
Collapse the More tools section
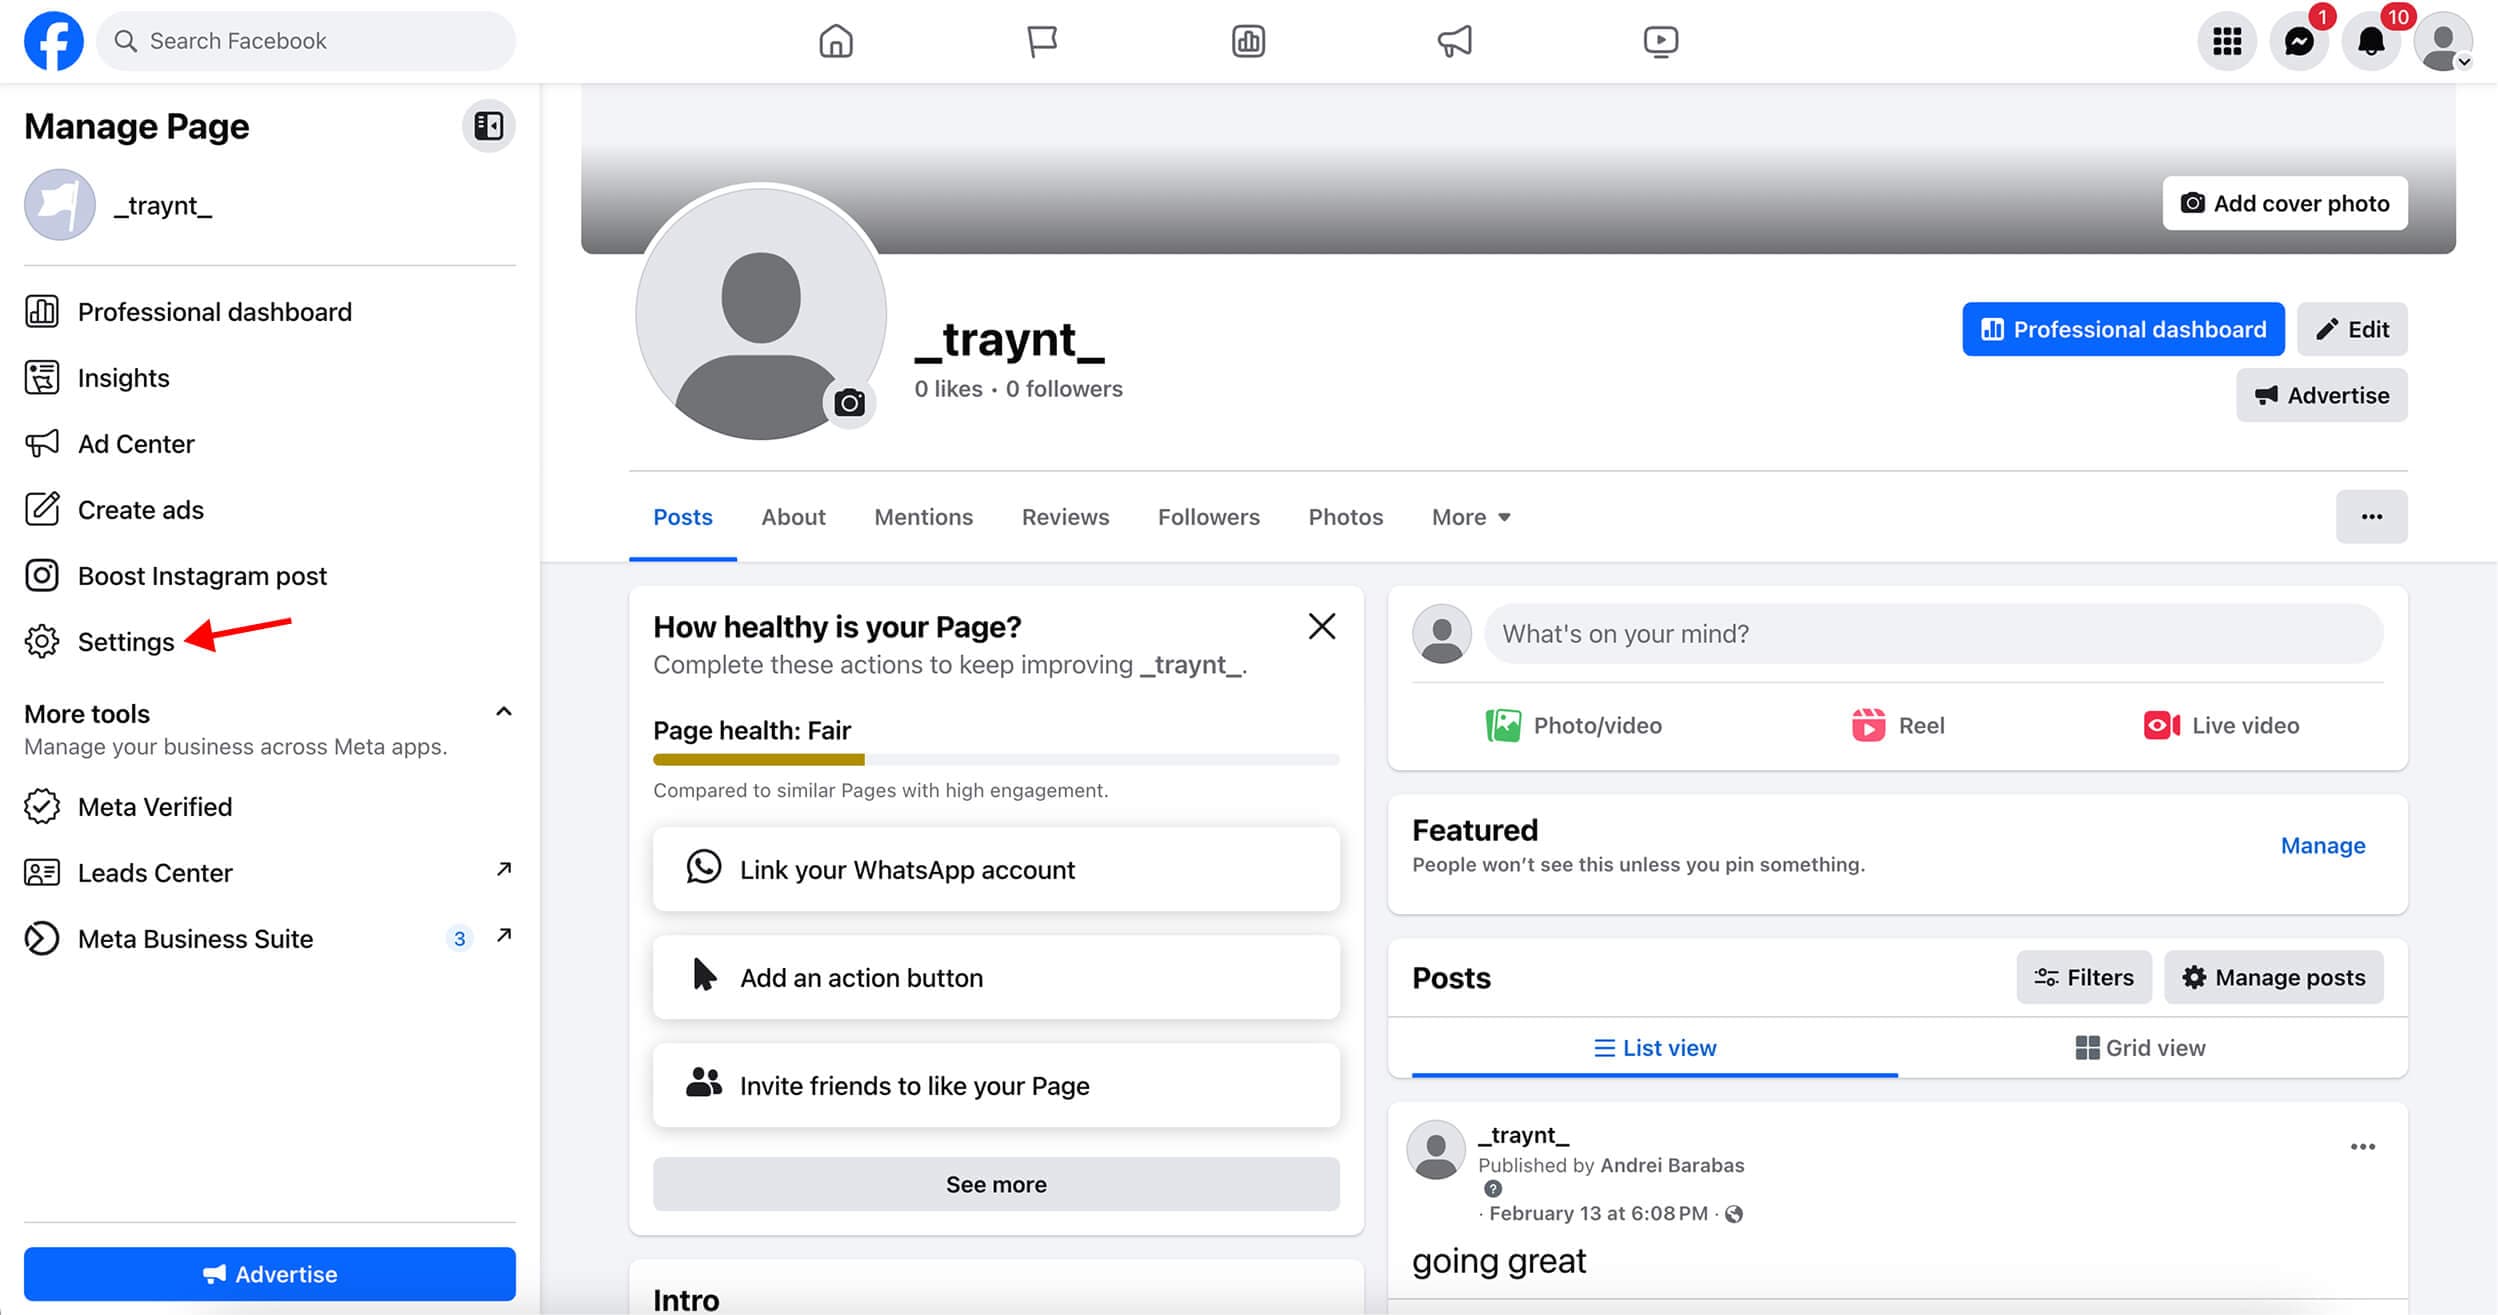tap(504, 712)
